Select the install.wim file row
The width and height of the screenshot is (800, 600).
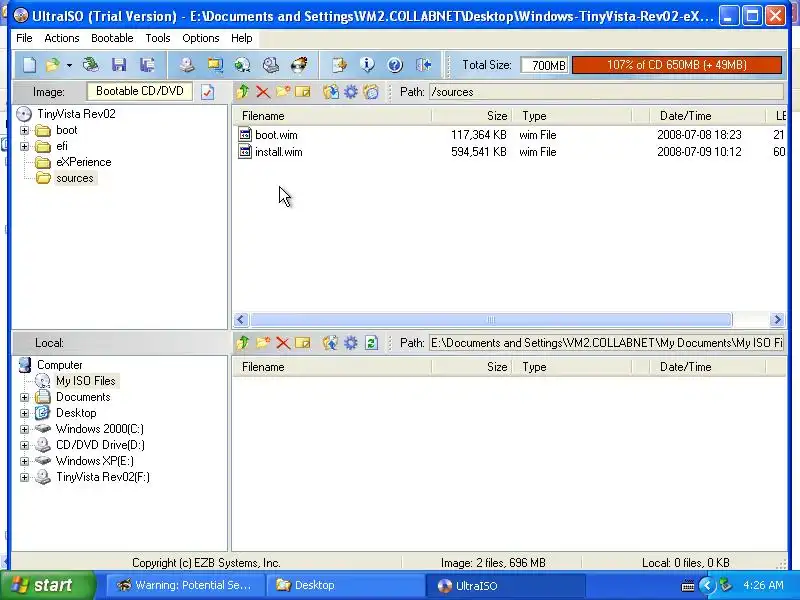pos(509,152)
